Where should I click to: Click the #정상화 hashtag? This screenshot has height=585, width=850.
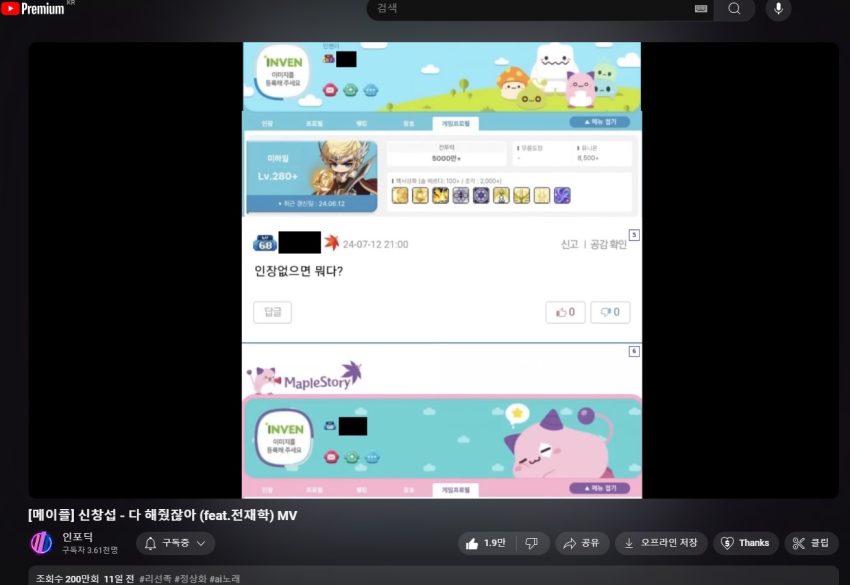191,578
